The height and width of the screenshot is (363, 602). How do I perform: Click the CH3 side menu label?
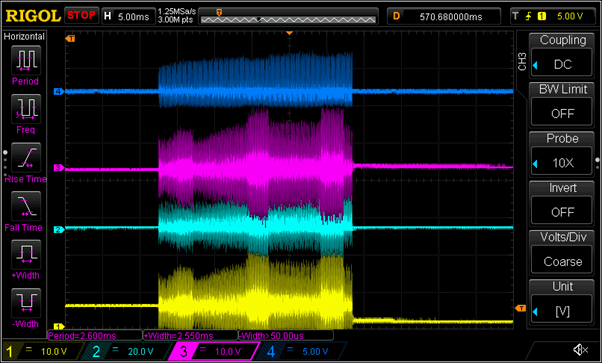522,61
